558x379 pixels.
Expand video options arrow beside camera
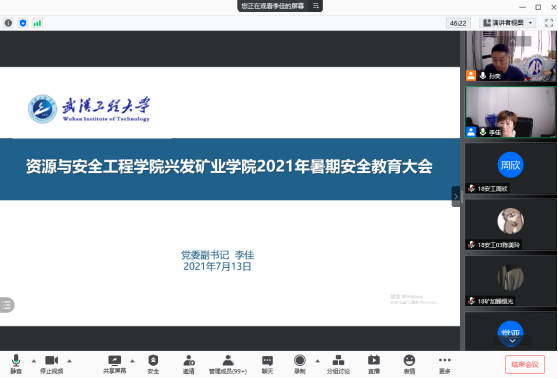(x=69, y=361)
